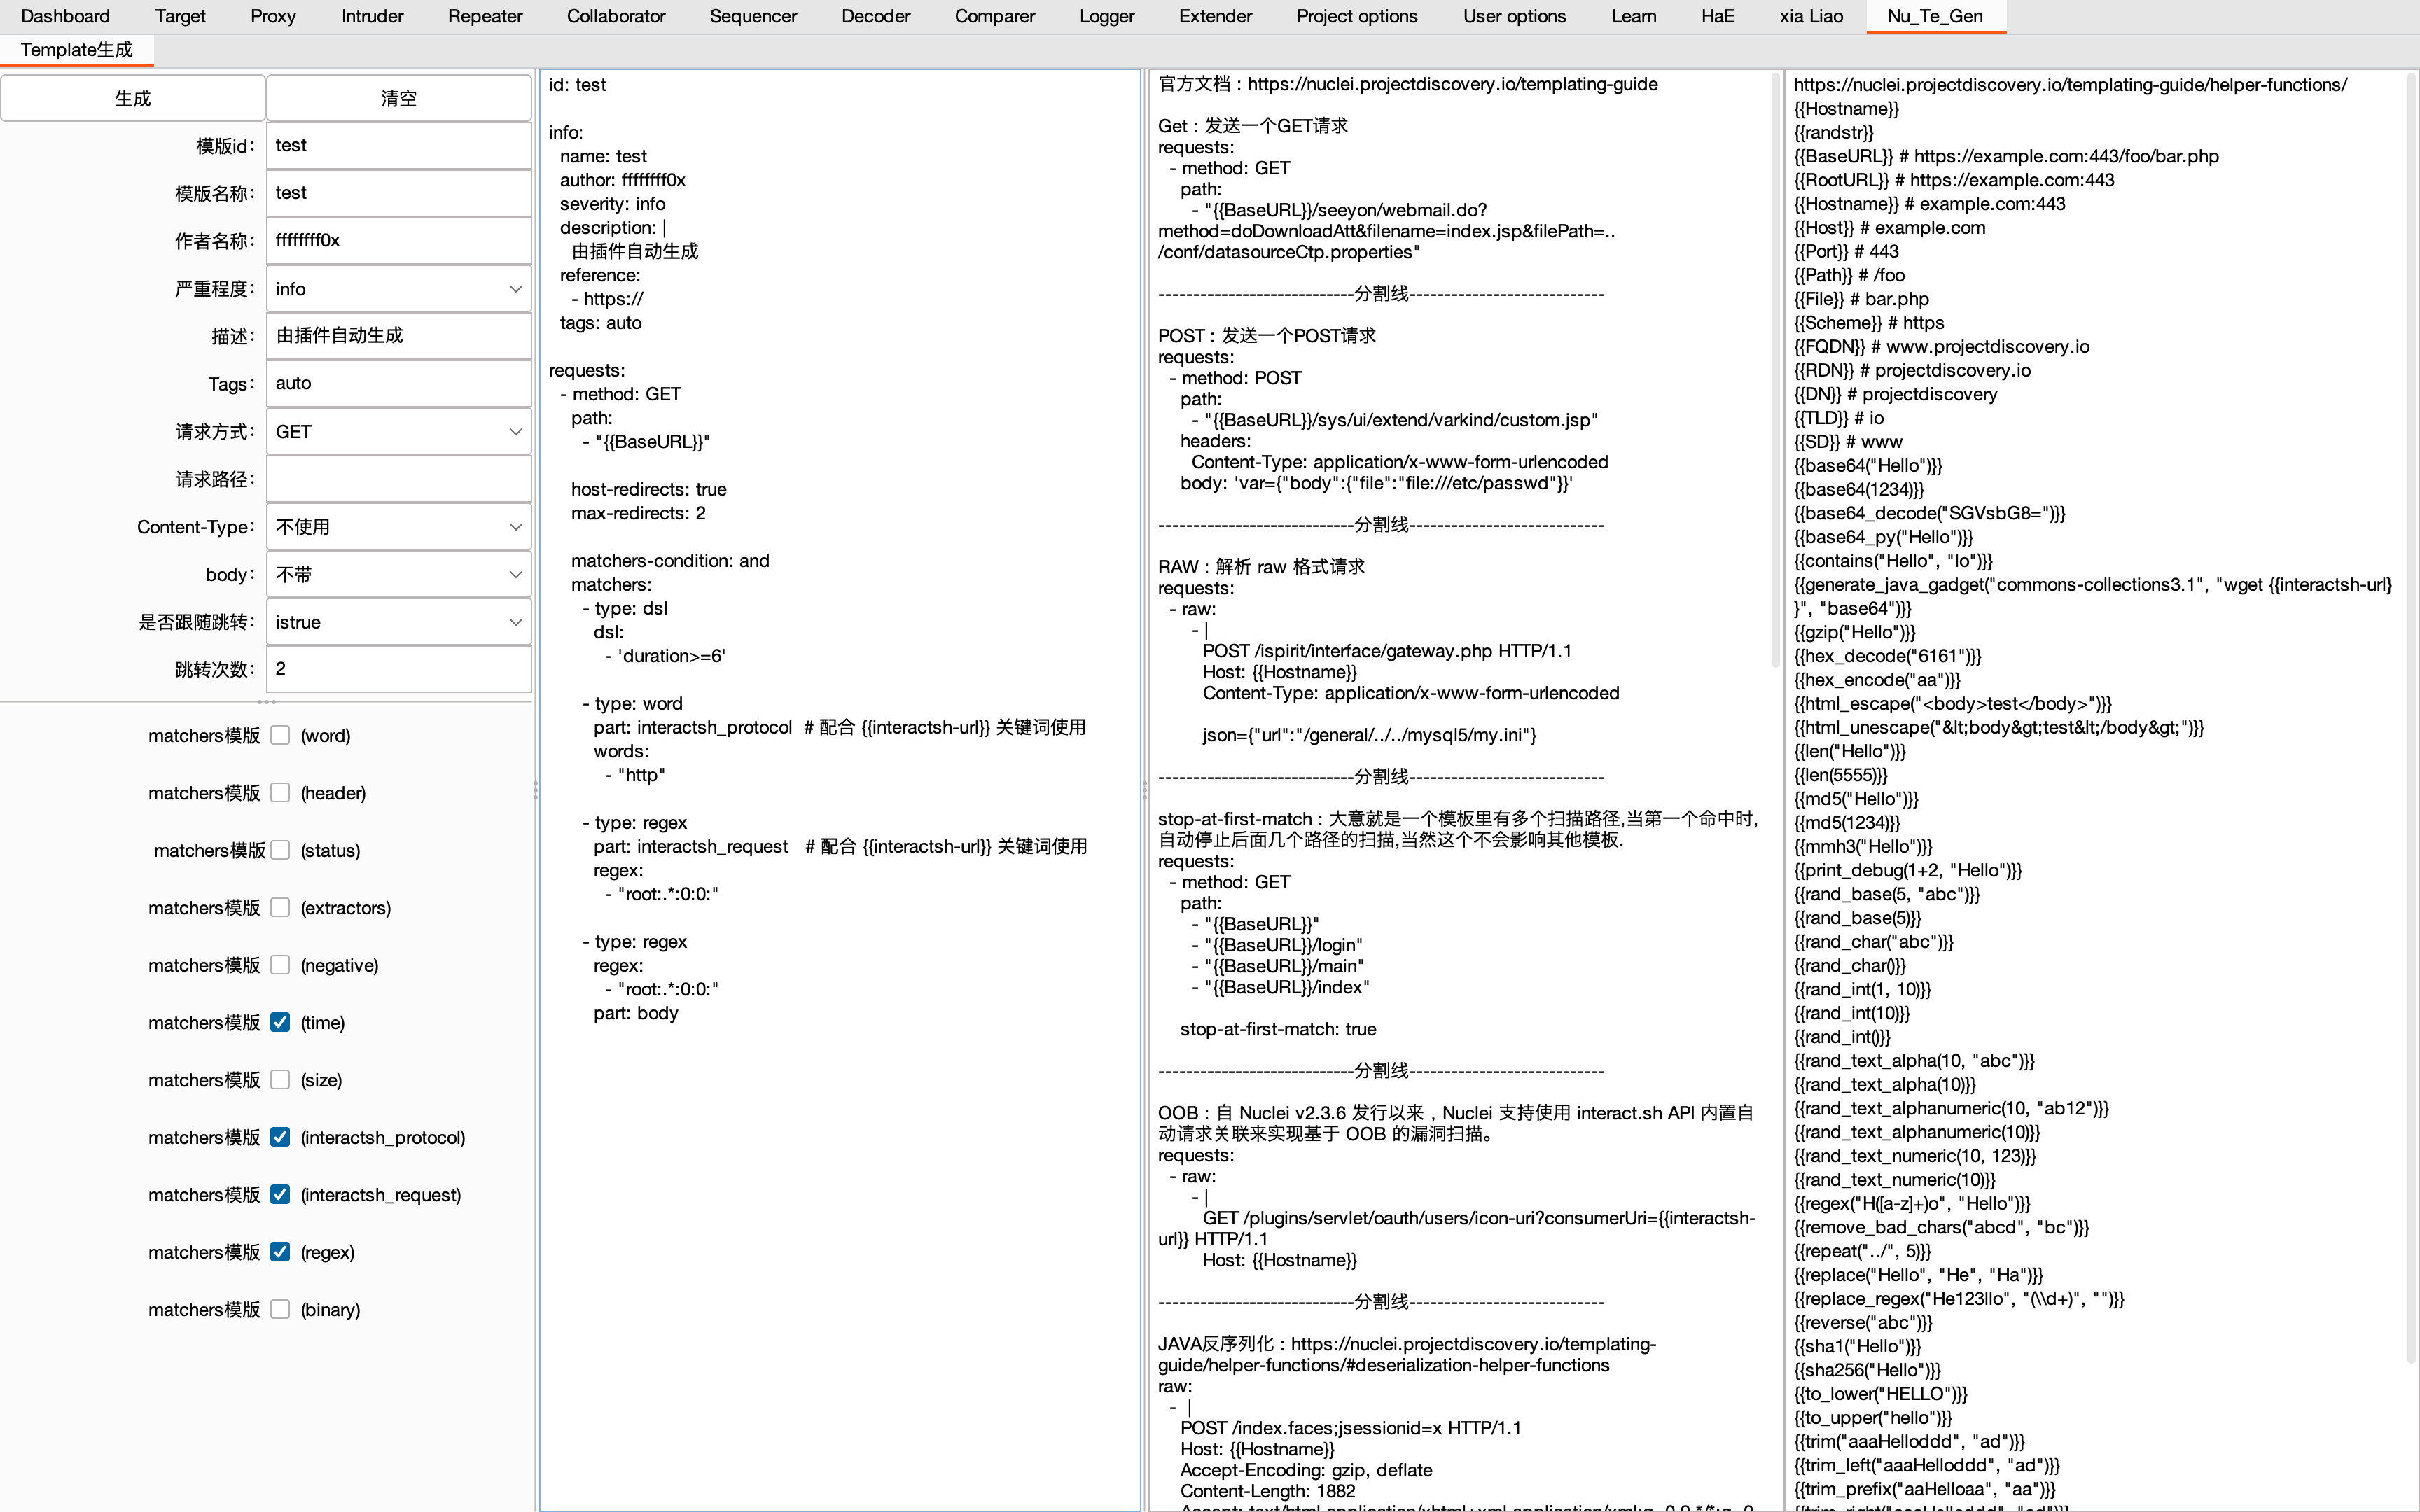Open the HaE extension tab
The image size is (2420, 1512).
click(1717, 16)
